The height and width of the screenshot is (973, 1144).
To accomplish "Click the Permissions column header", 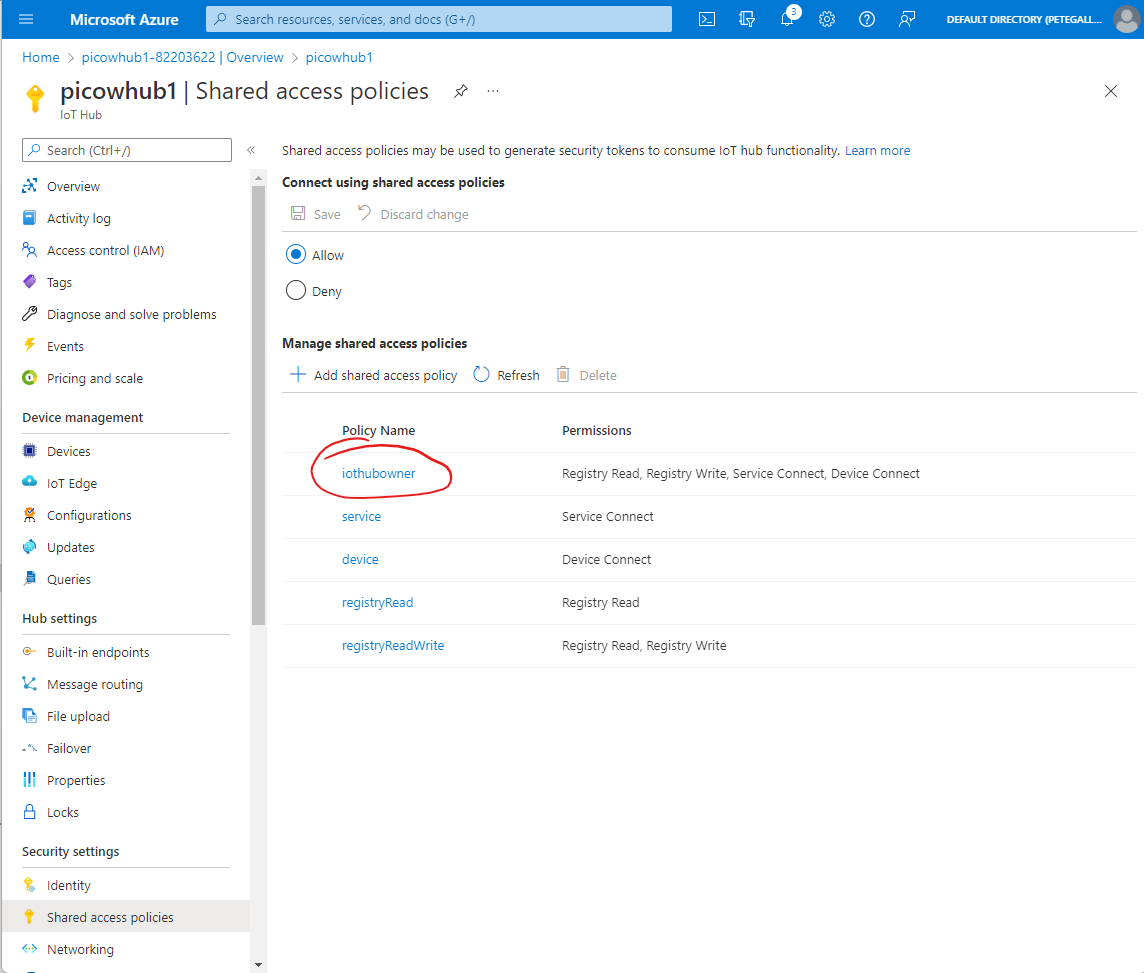I will tap(596, 430).
